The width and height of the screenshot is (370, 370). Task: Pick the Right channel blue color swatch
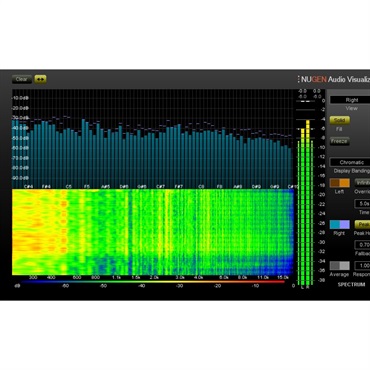pyautogui.click(x=340, y=224)
